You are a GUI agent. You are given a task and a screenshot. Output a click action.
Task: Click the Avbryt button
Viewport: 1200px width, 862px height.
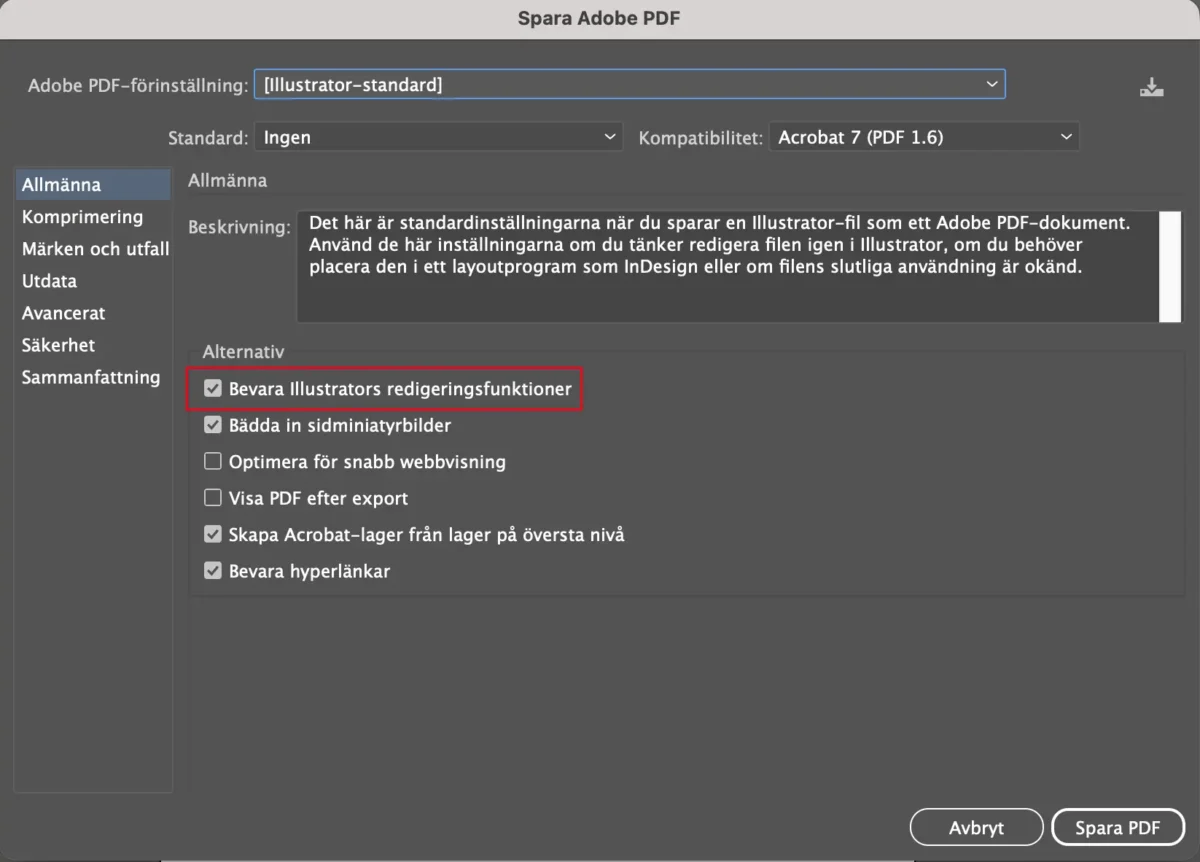pyautogui.click(x=976, y=828)
